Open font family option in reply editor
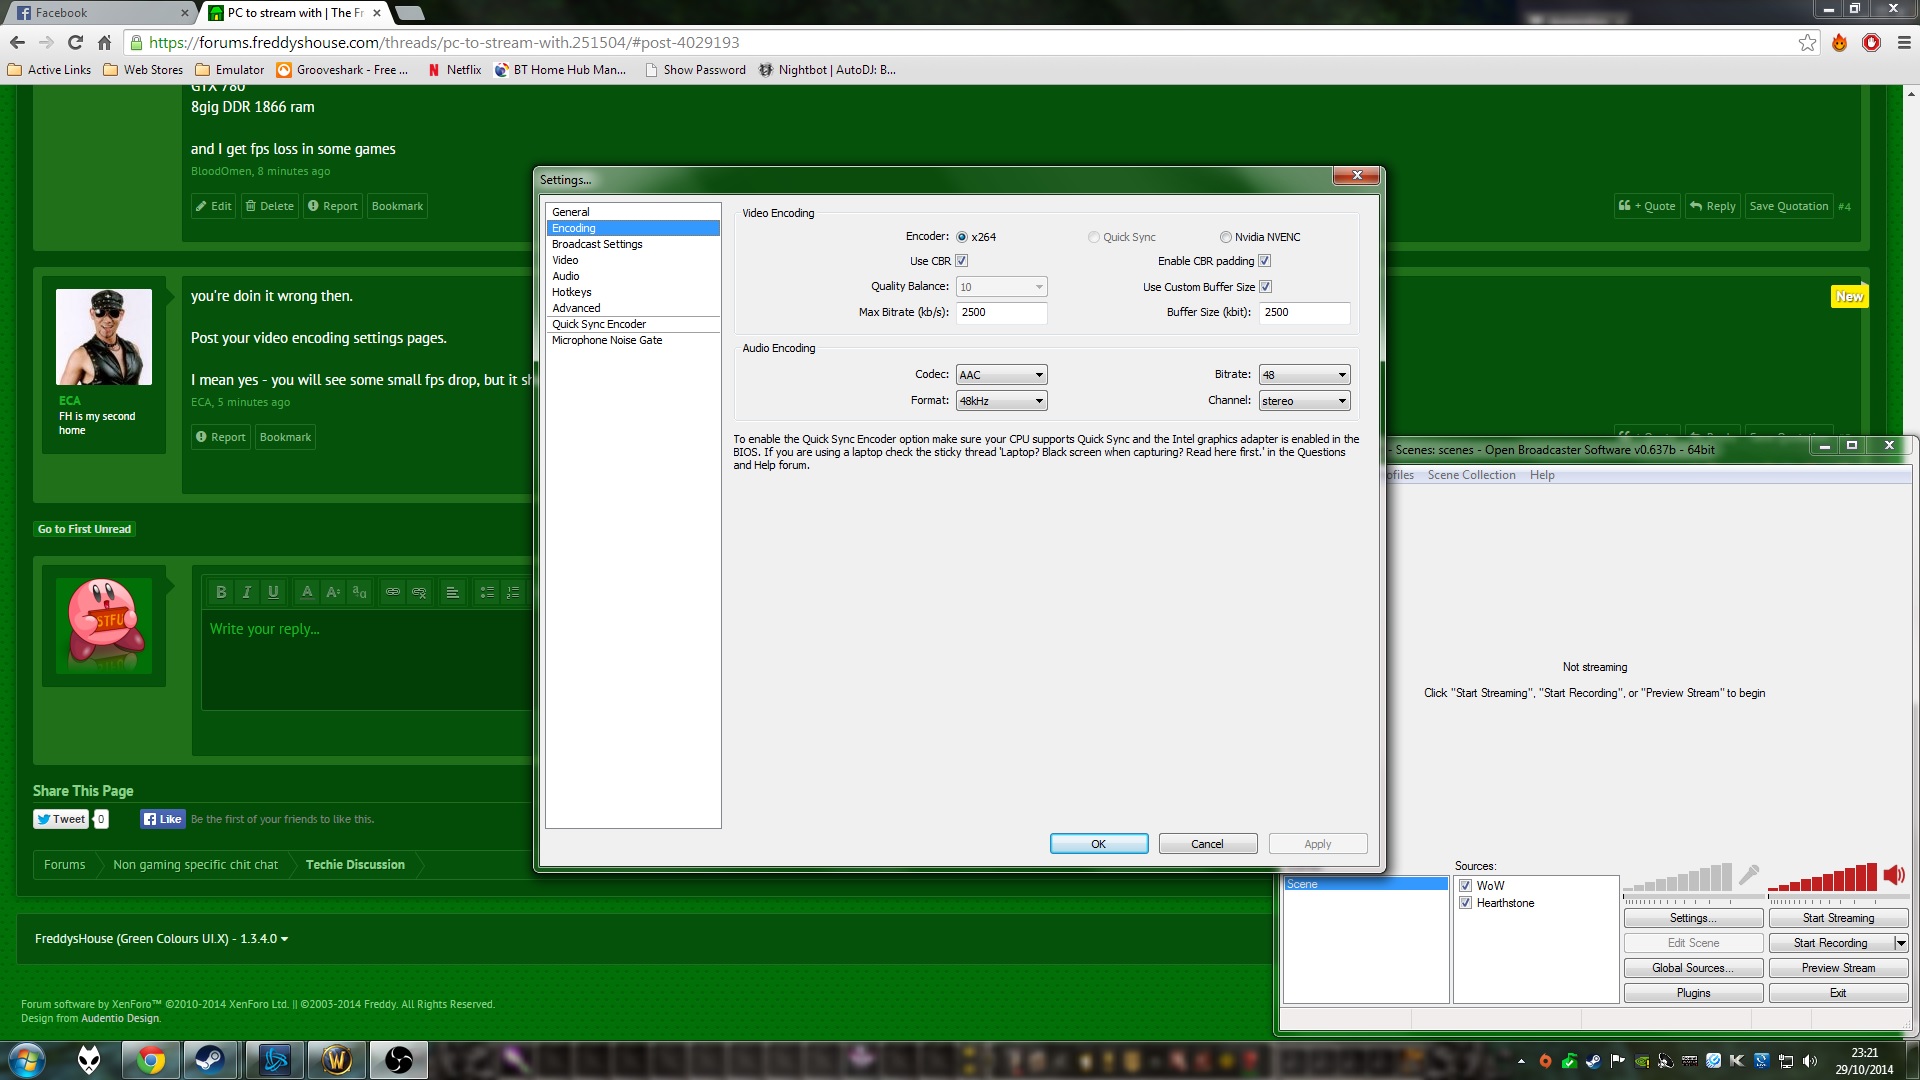Screen dimensions: 1920x1080 click(x=359, y=592)
